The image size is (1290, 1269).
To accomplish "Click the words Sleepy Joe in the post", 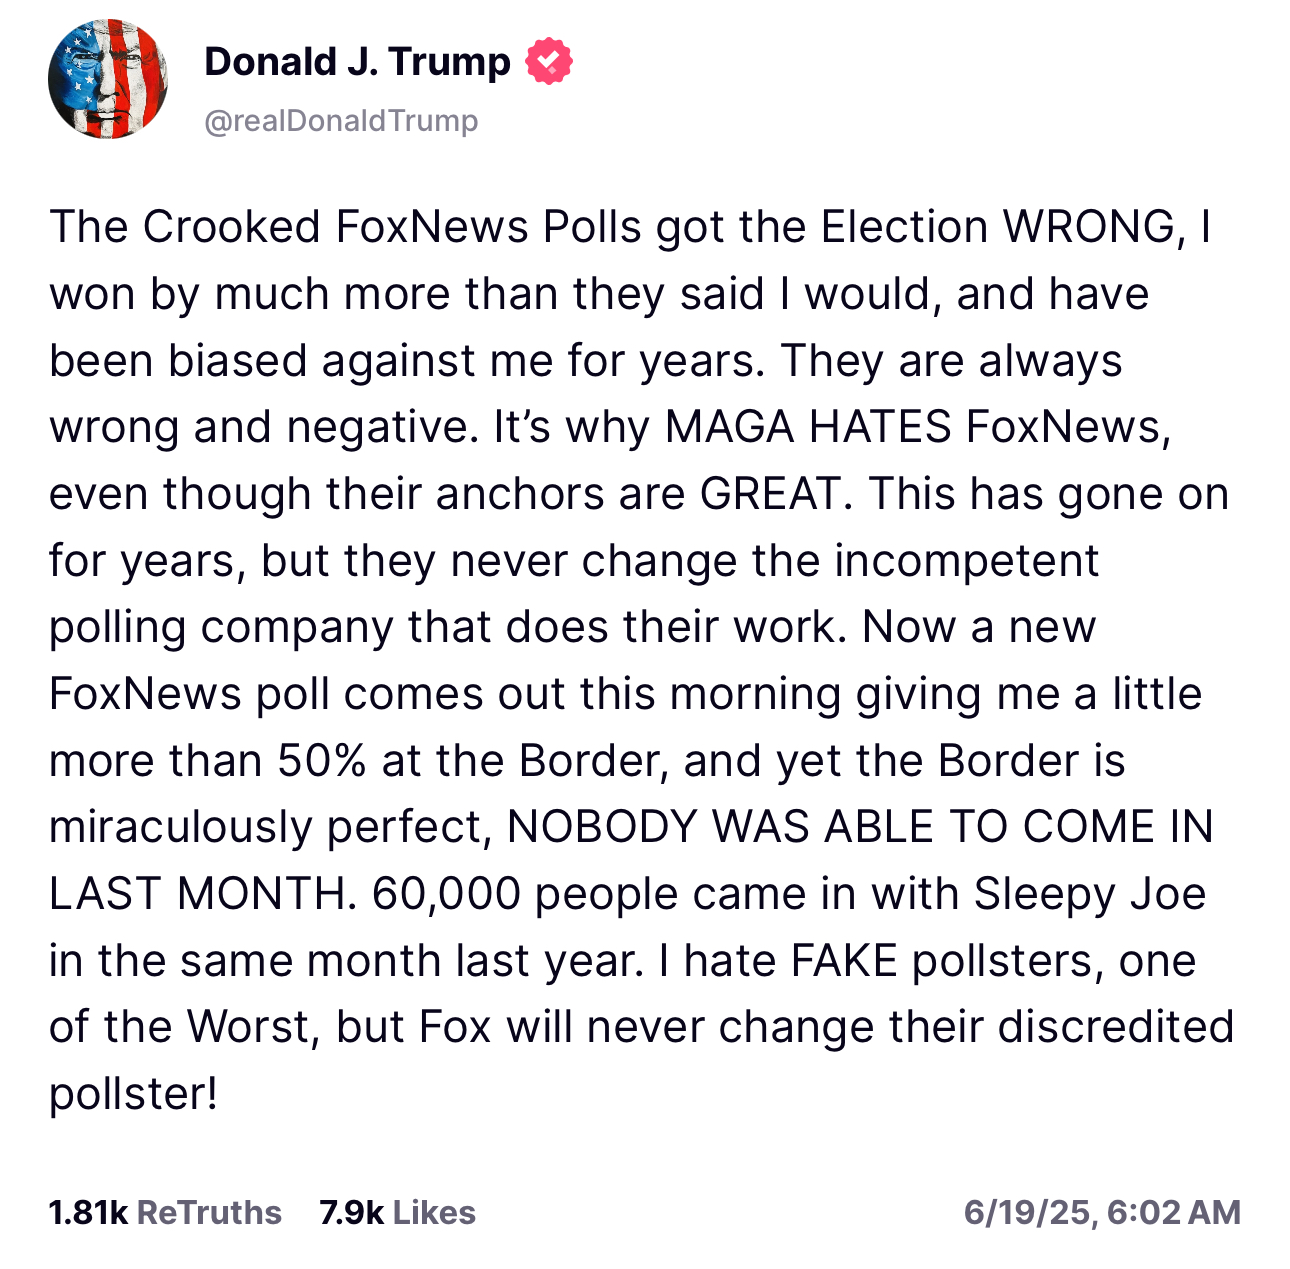I will click(1090, 895).
